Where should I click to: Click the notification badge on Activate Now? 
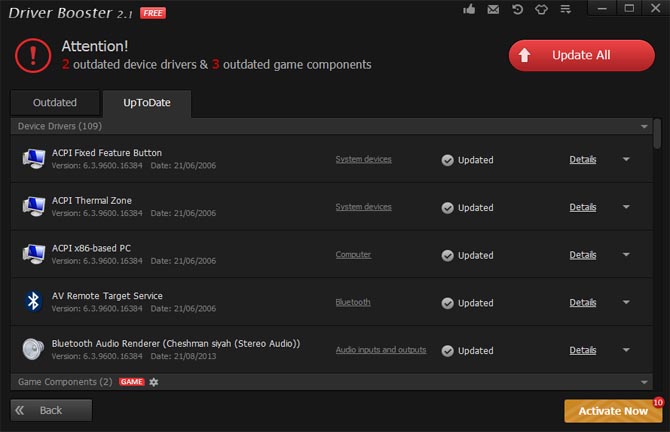pyautogui.click(x=658, y=402)
